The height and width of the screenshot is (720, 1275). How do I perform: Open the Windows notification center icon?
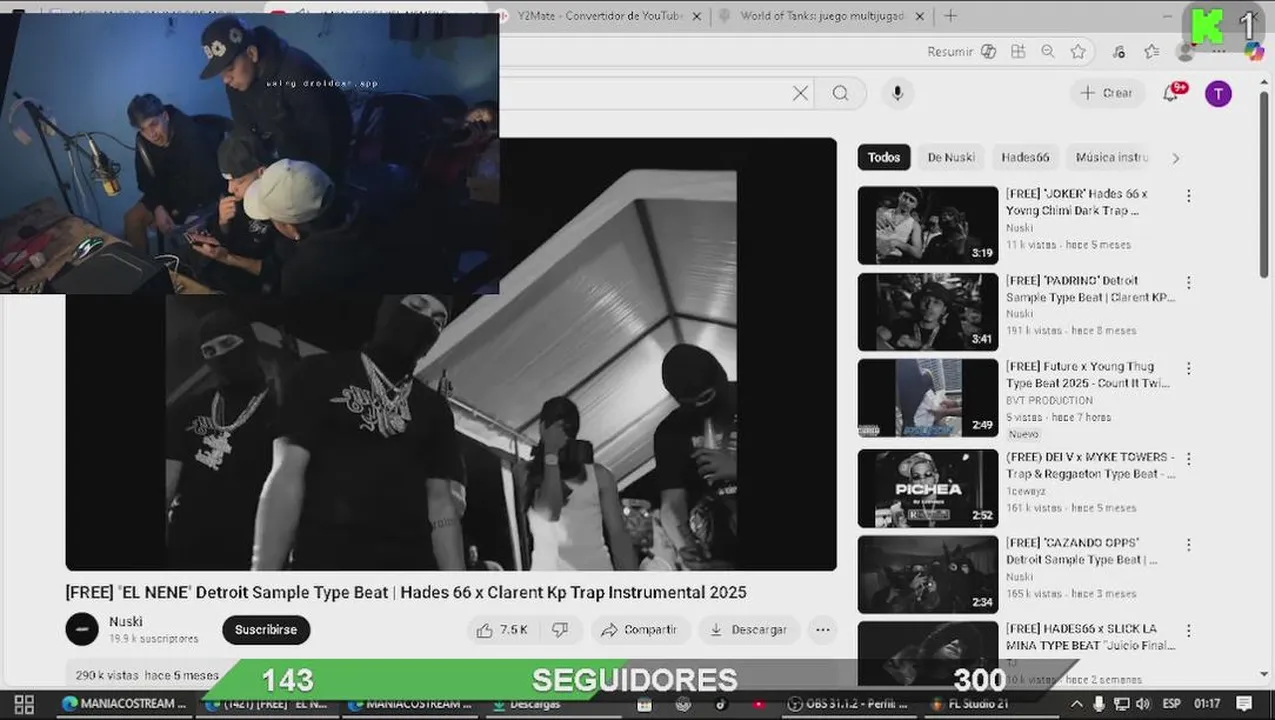click(x=1244, y=704)
